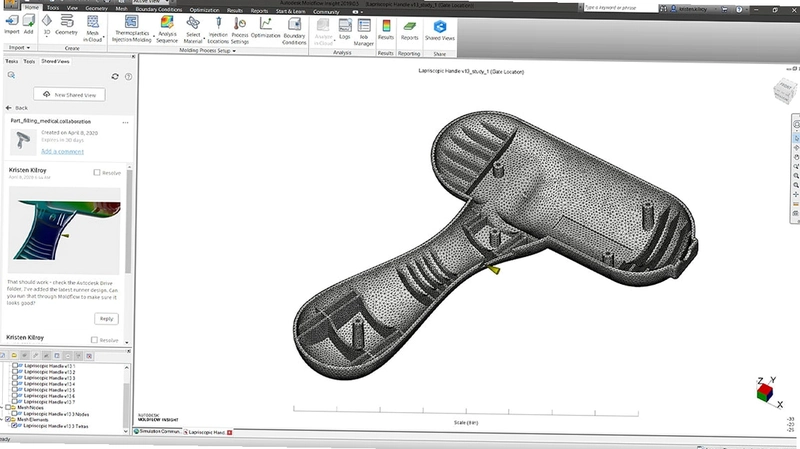Click the ViewCube in the viewport
This screenshot has height=449, width=800.
[785, 91]
